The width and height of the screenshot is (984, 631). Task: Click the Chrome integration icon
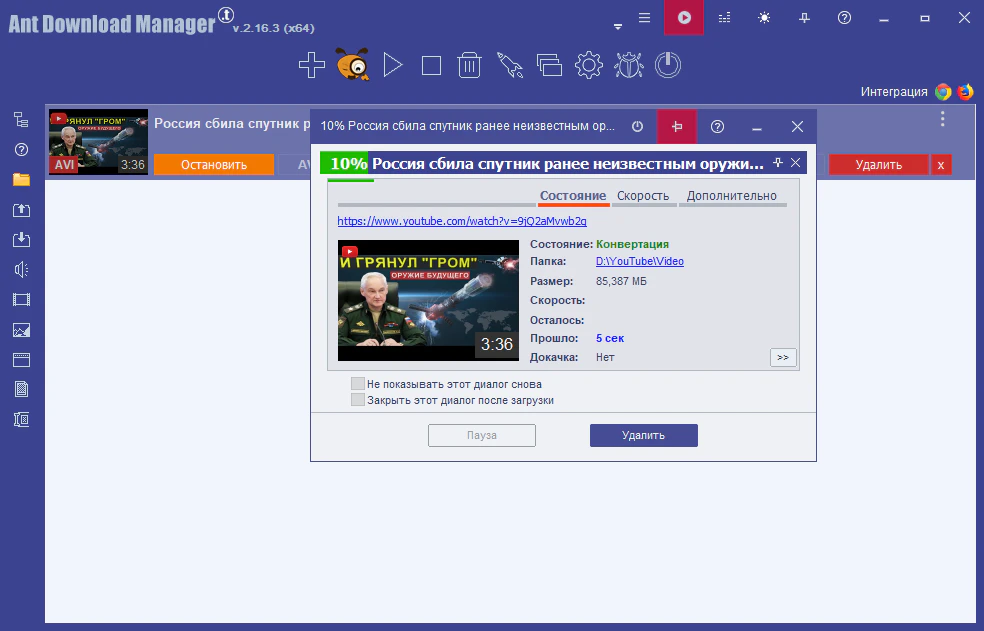tap(943, 92)
